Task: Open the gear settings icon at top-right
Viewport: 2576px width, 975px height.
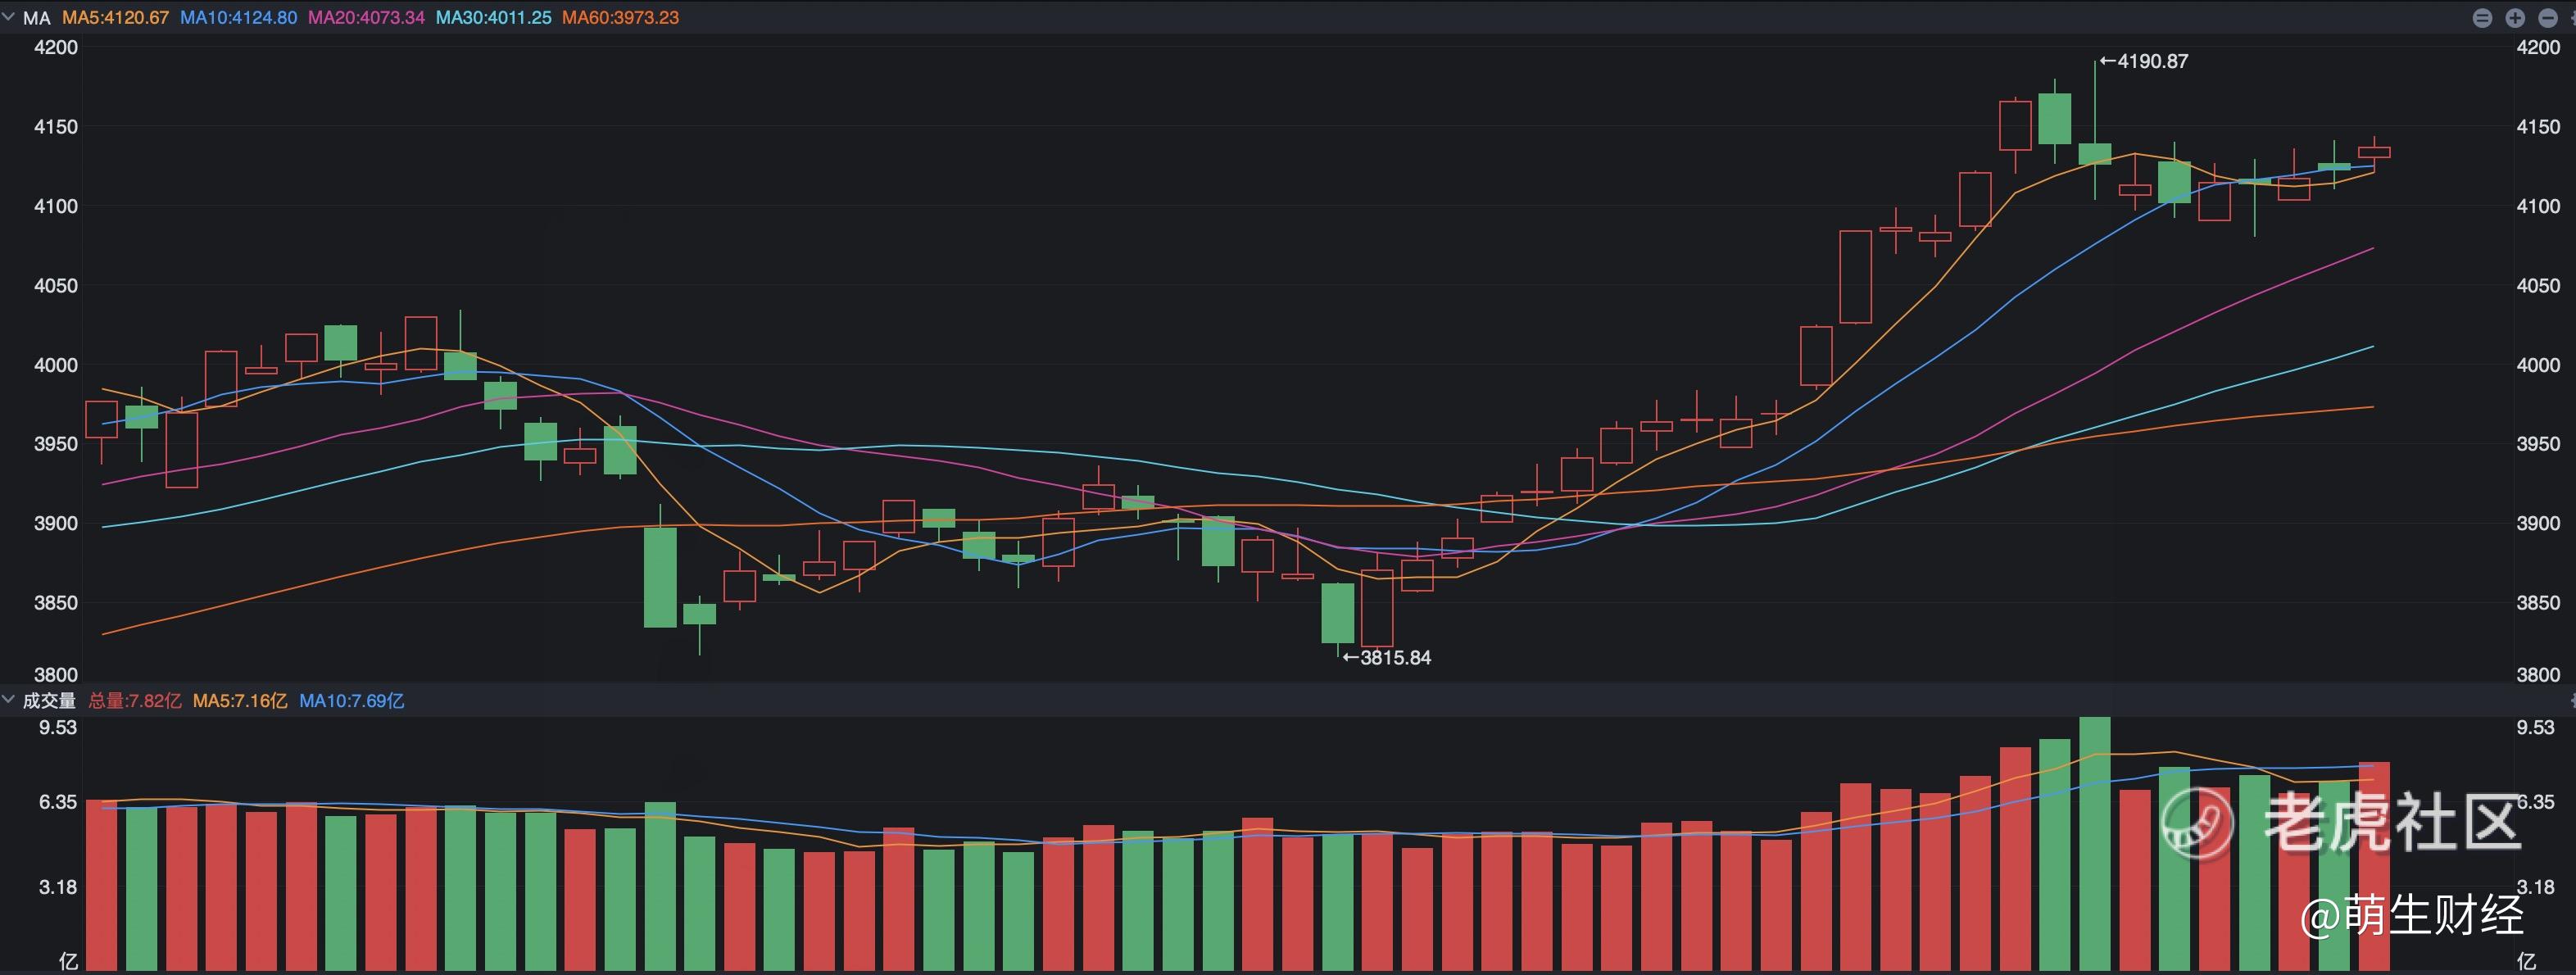Action: tap(2573, 18)
